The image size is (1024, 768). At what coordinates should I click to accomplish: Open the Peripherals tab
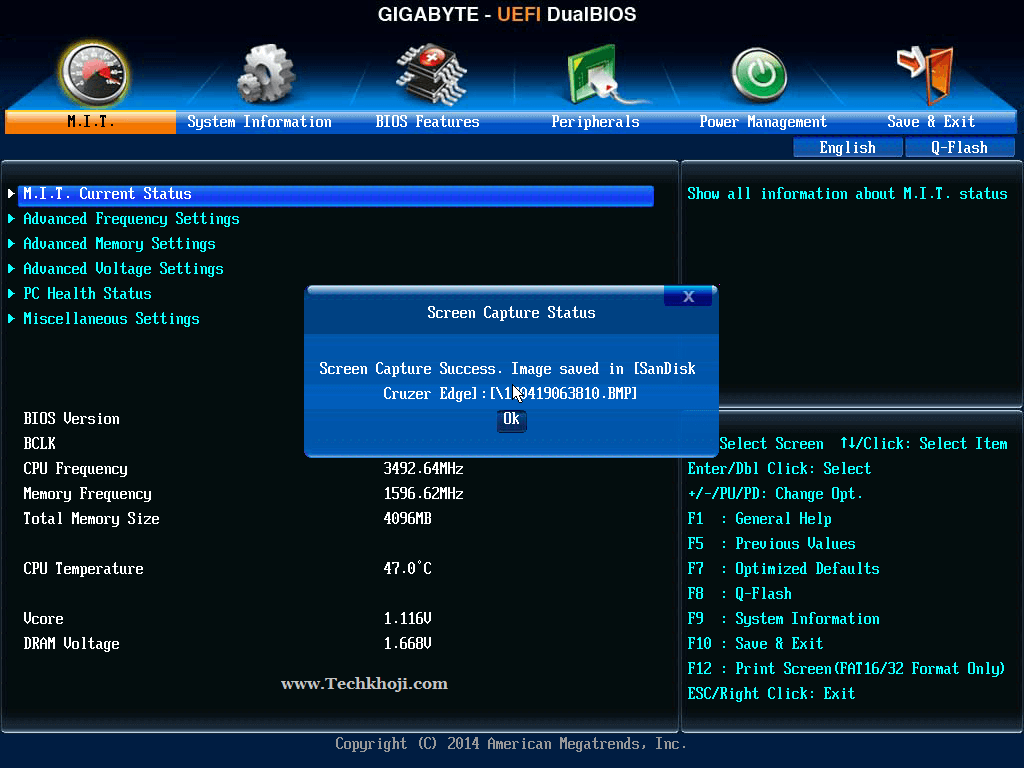click(x=595, y=122)
